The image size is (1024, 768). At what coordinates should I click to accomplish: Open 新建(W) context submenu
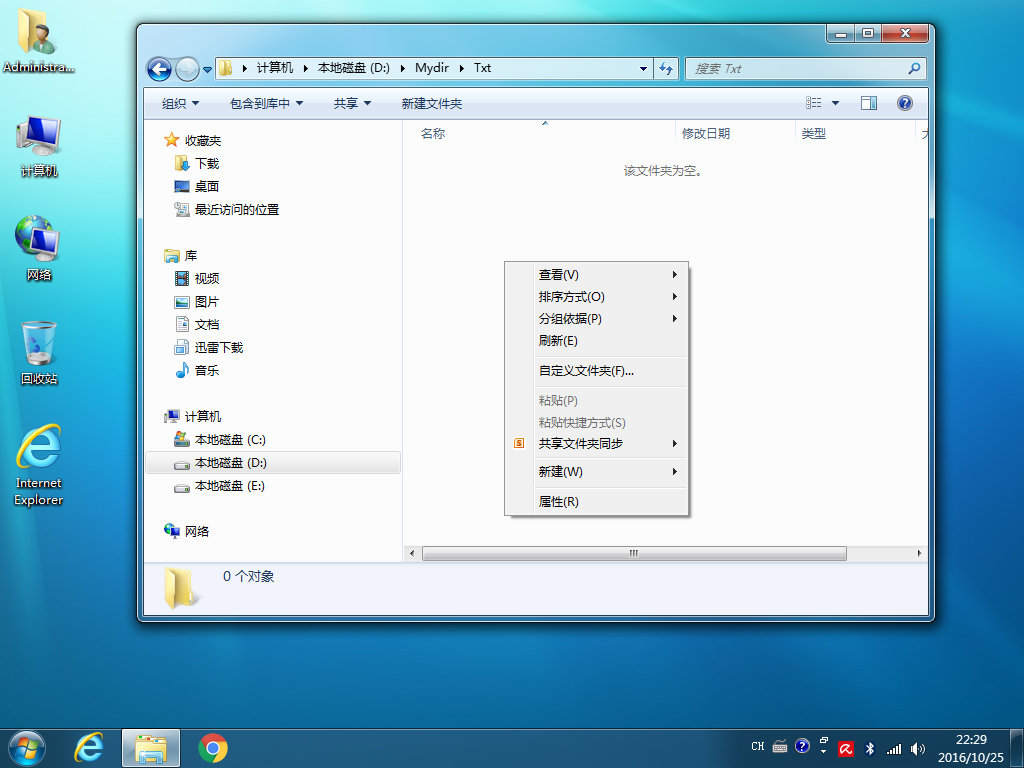tap(596, 472)
